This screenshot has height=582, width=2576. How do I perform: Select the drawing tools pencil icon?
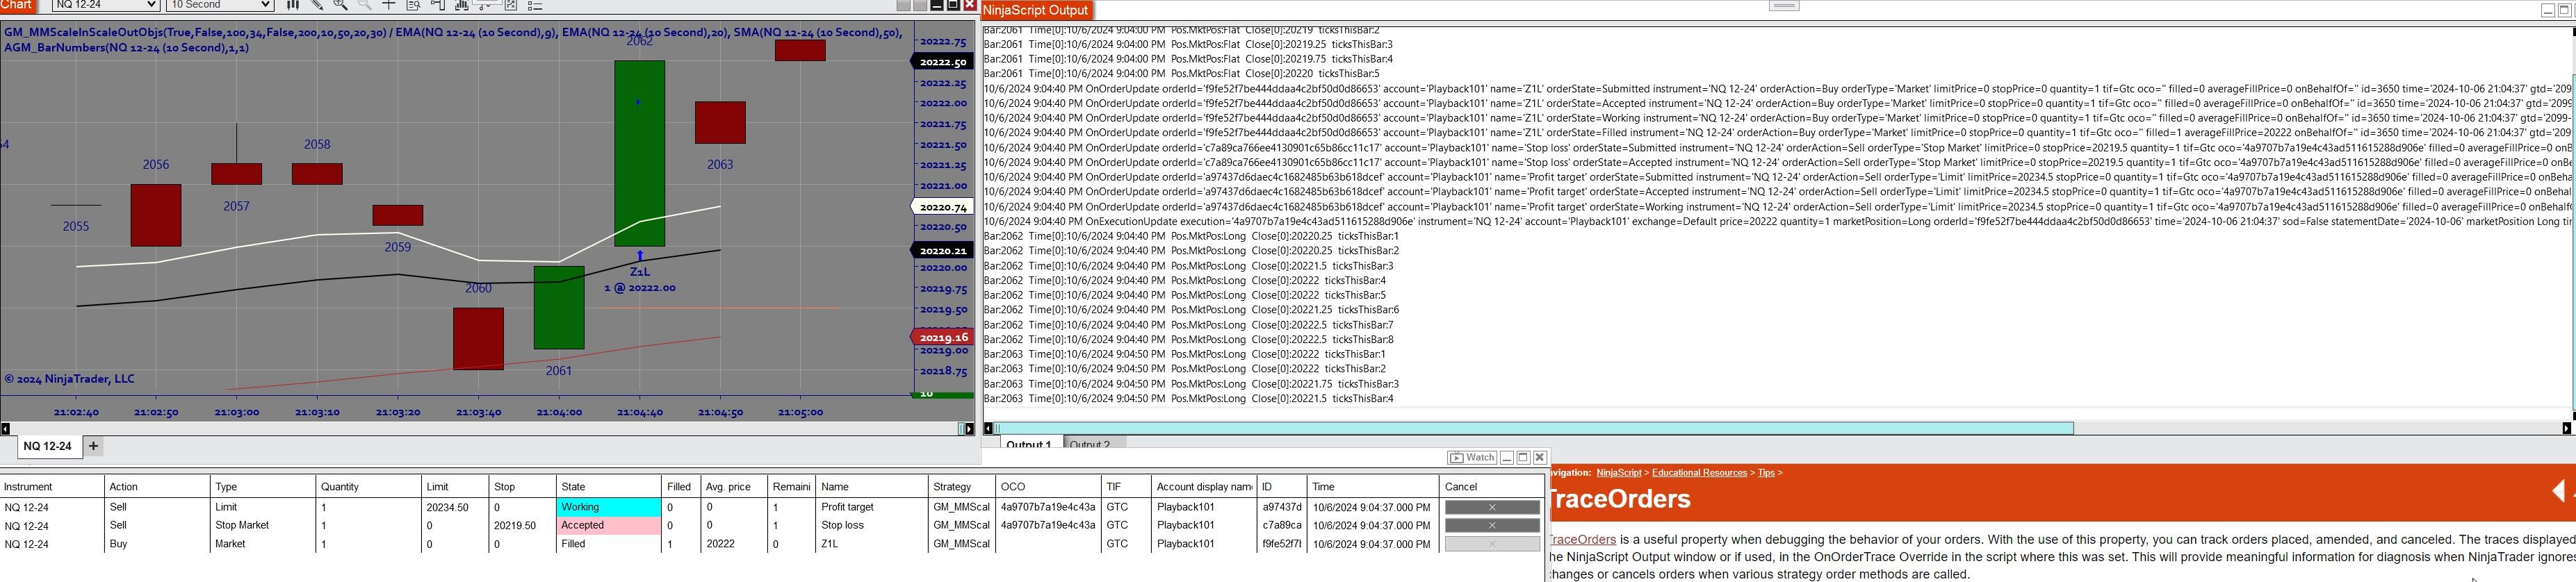317,5
